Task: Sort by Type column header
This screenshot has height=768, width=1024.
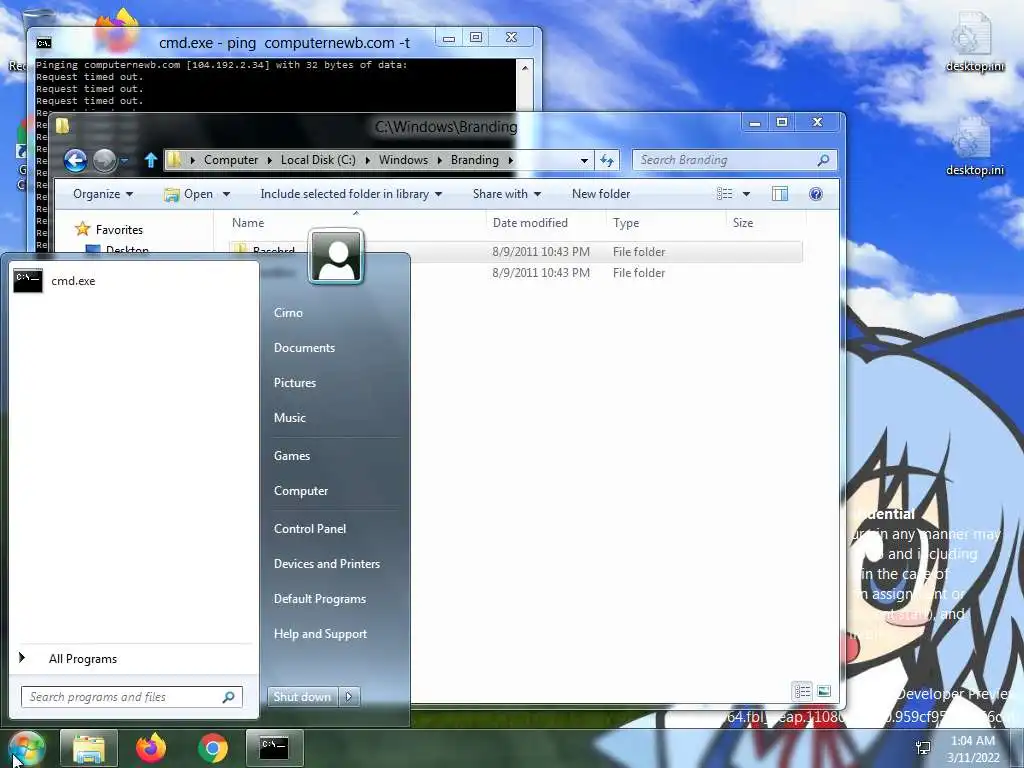Action: click(626, 223)
